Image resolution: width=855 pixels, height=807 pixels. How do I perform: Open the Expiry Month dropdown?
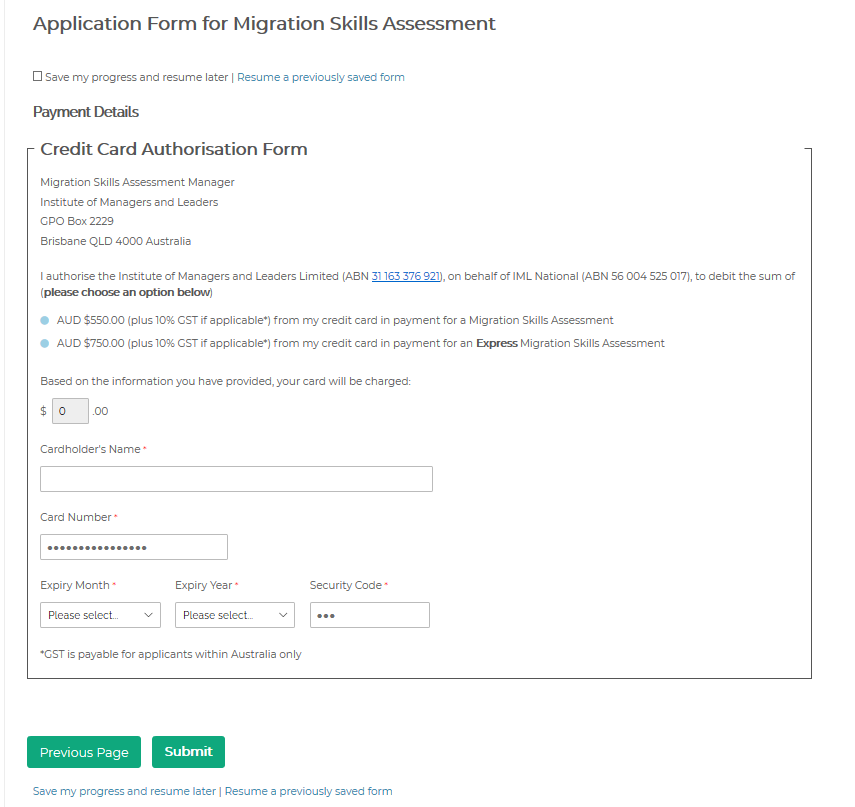[x=100, y=615]
